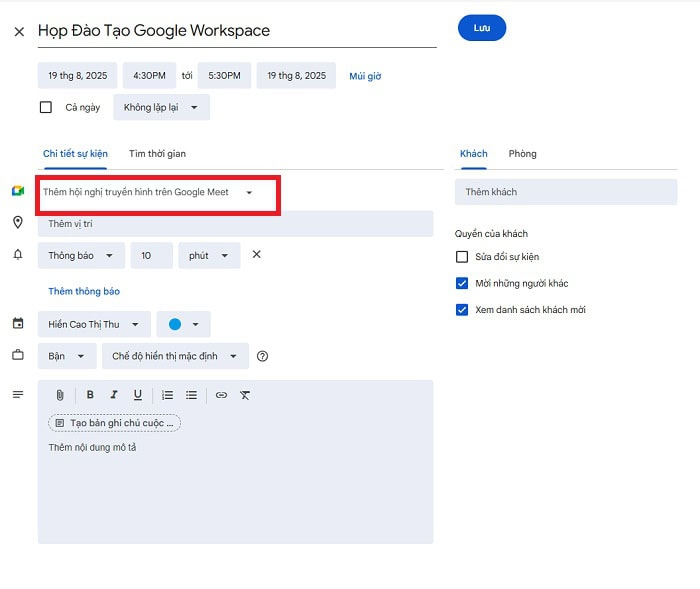Image resolution: width=700 pixels, height=589 pixels.
Task: Apply italic formatting to description
Action: pos(114,395)
